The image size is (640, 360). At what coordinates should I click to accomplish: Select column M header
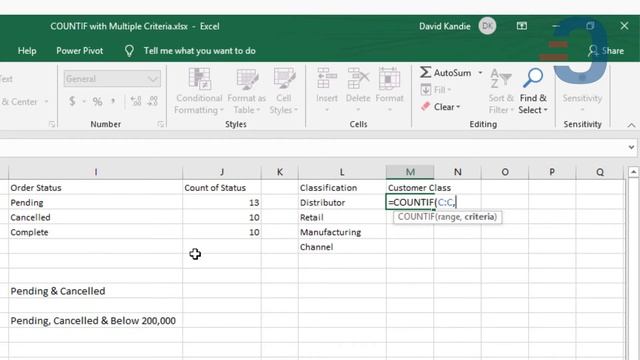coord(410,172)
